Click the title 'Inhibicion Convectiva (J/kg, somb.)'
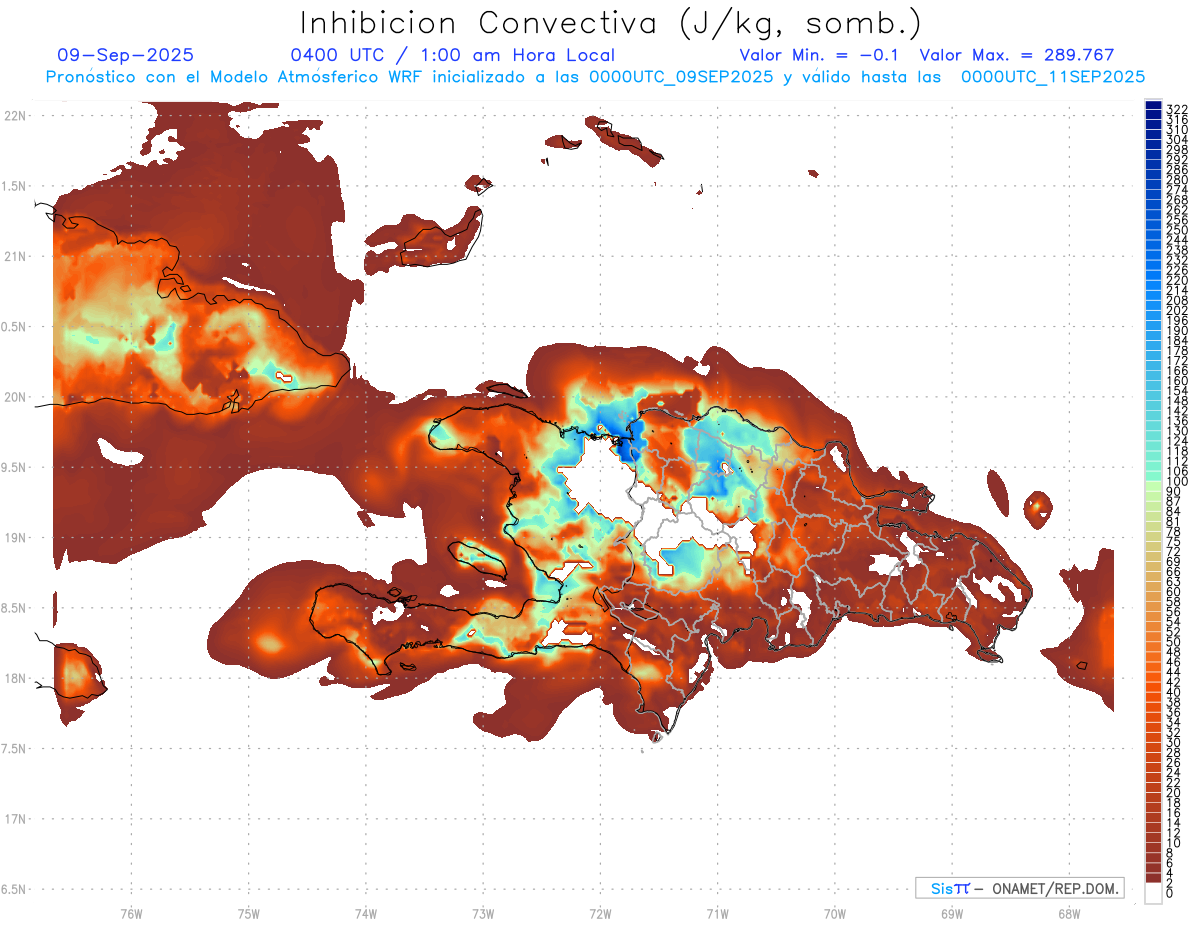1200x927 pixels. [611, 24]
